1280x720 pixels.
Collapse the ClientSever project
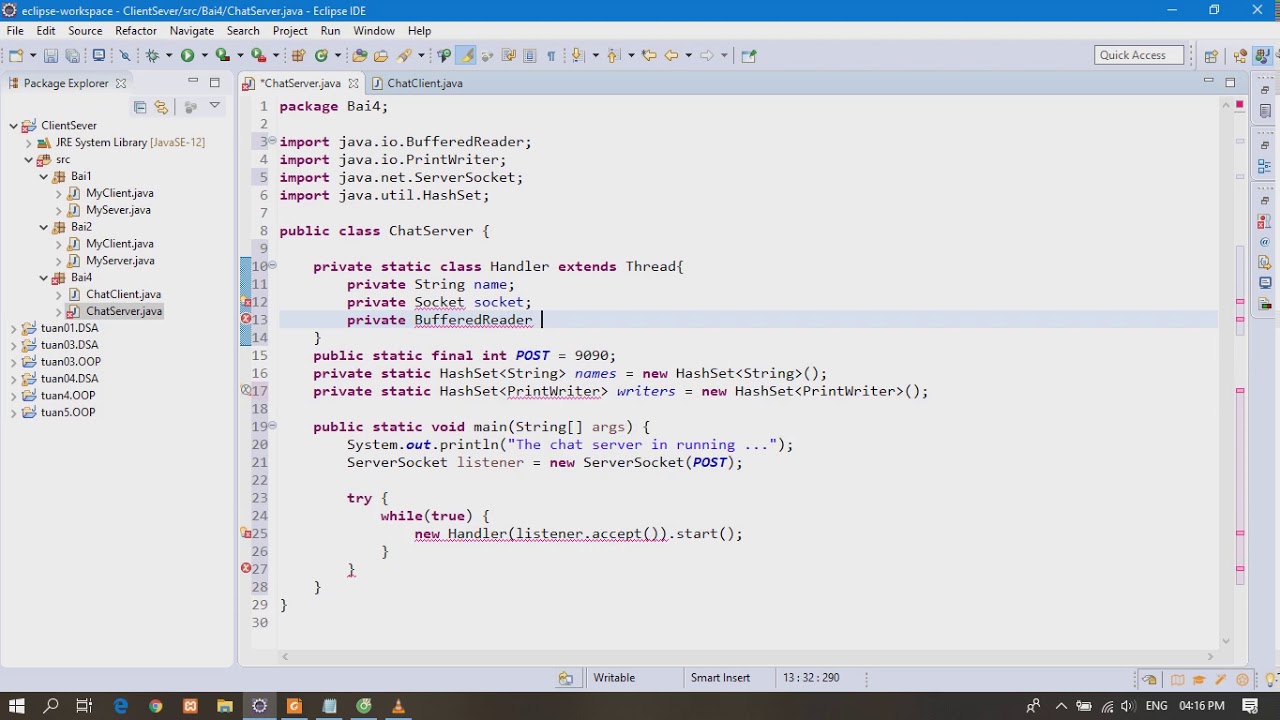13,125
